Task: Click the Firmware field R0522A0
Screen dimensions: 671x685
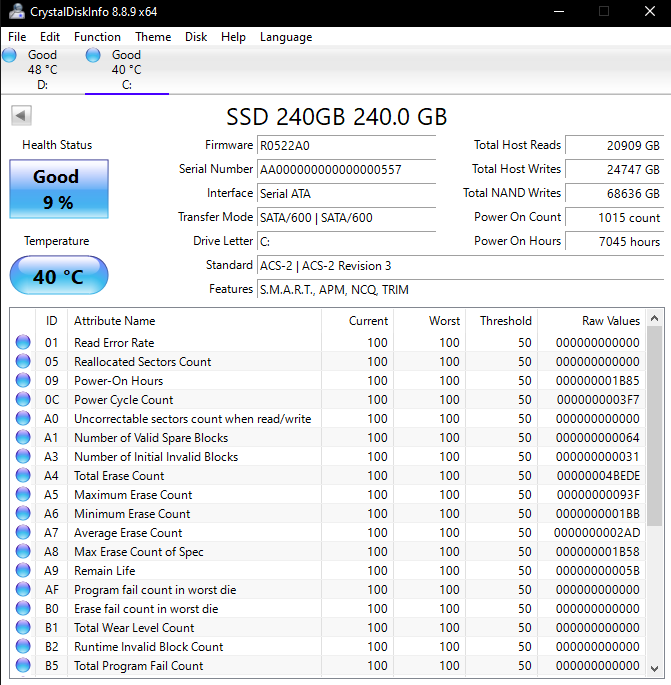Action: [x=346, y=145]
